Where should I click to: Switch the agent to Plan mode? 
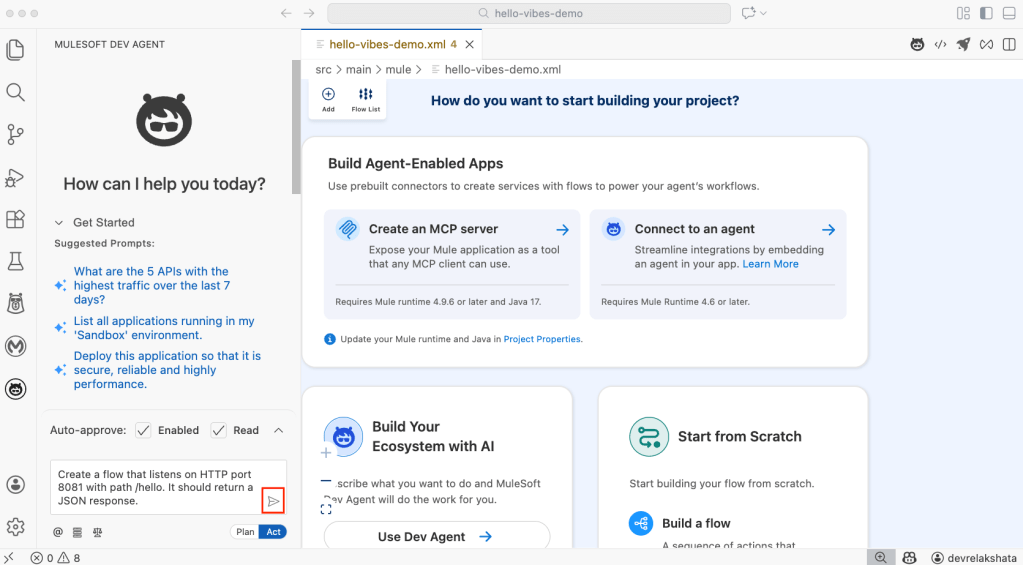pyautogui.click(x=244, y=532)
